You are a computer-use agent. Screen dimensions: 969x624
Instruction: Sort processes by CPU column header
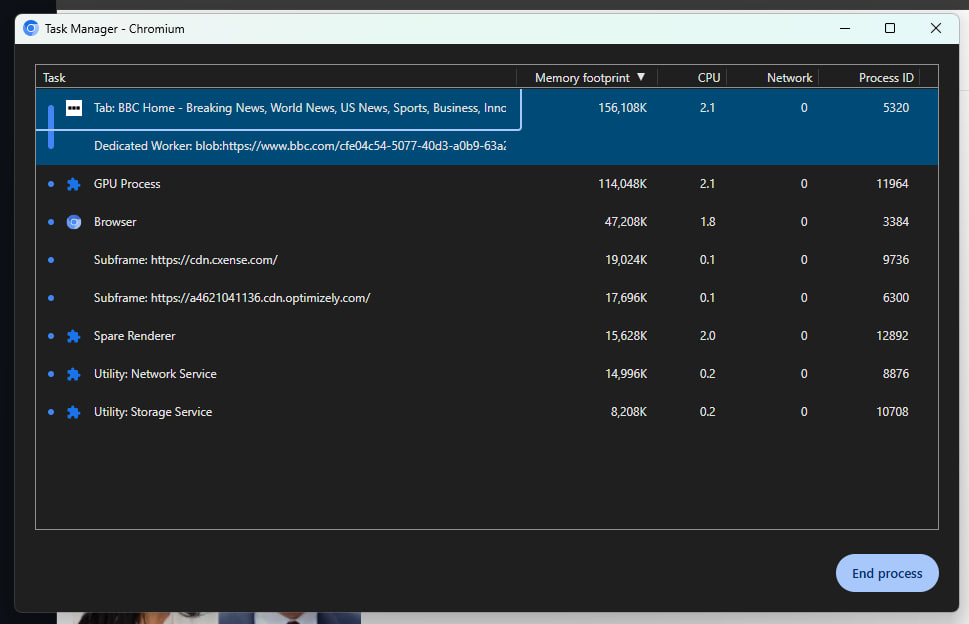pyautogui.click(x=708, y=78)
